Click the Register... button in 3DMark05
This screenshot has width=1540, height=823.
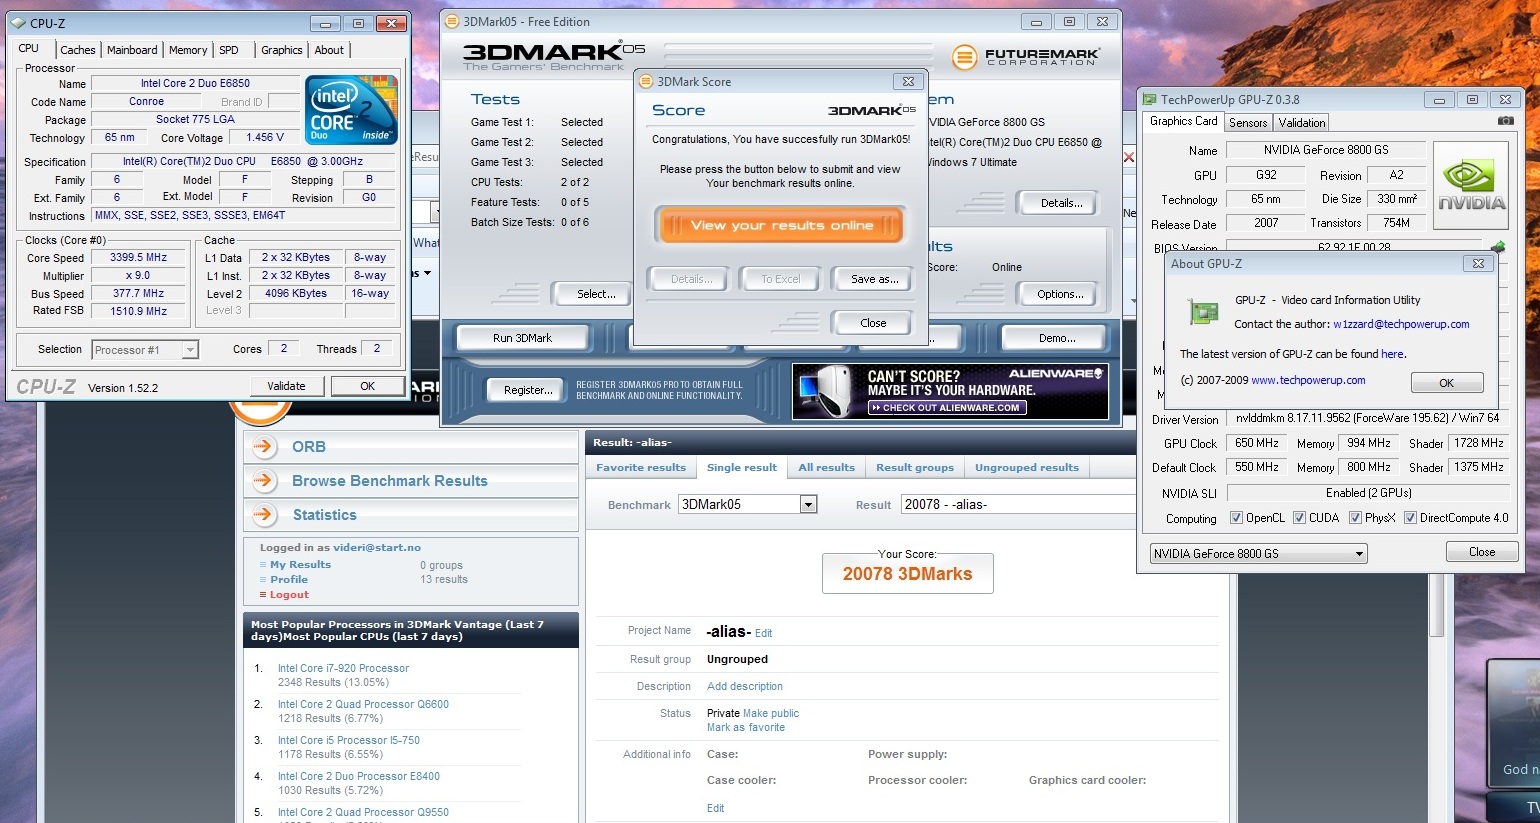click(x=528, y=390)
